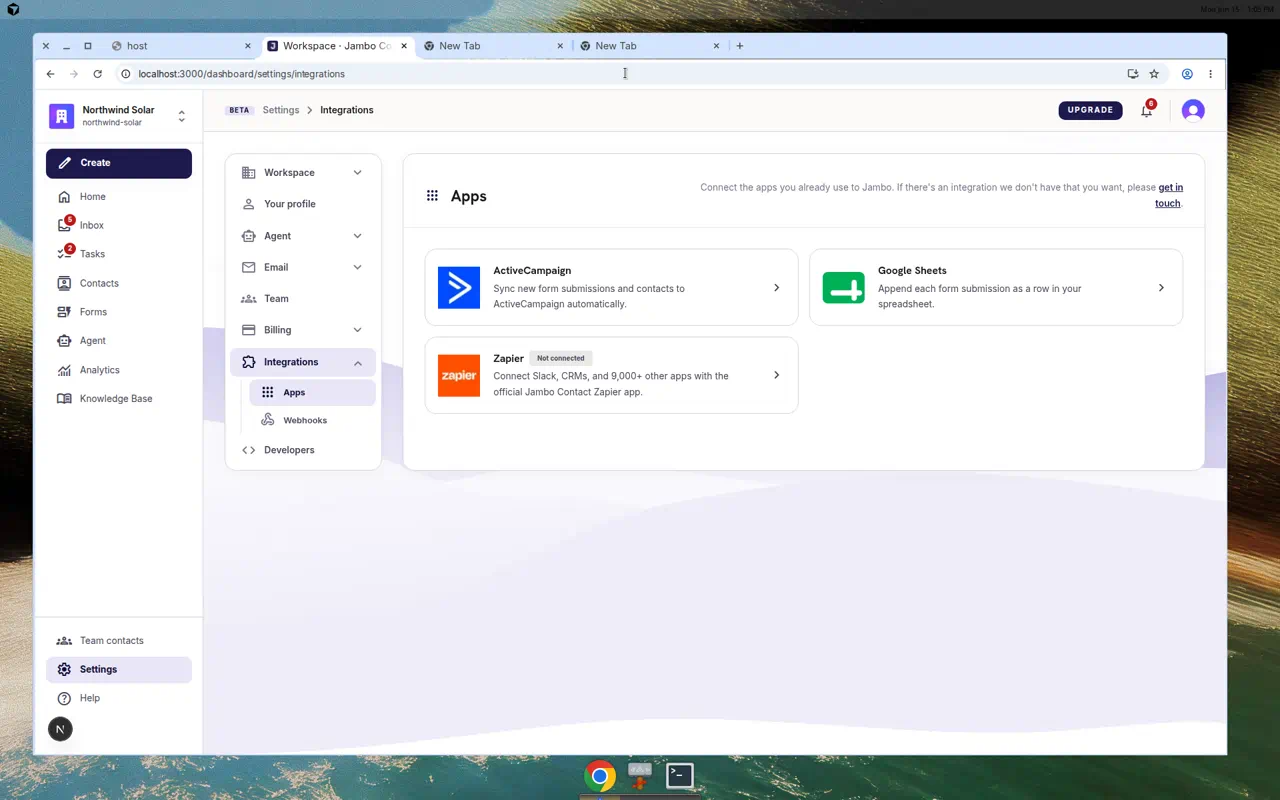Reload the page in browser
The image size is (1280, 800).
coord(97,74)
